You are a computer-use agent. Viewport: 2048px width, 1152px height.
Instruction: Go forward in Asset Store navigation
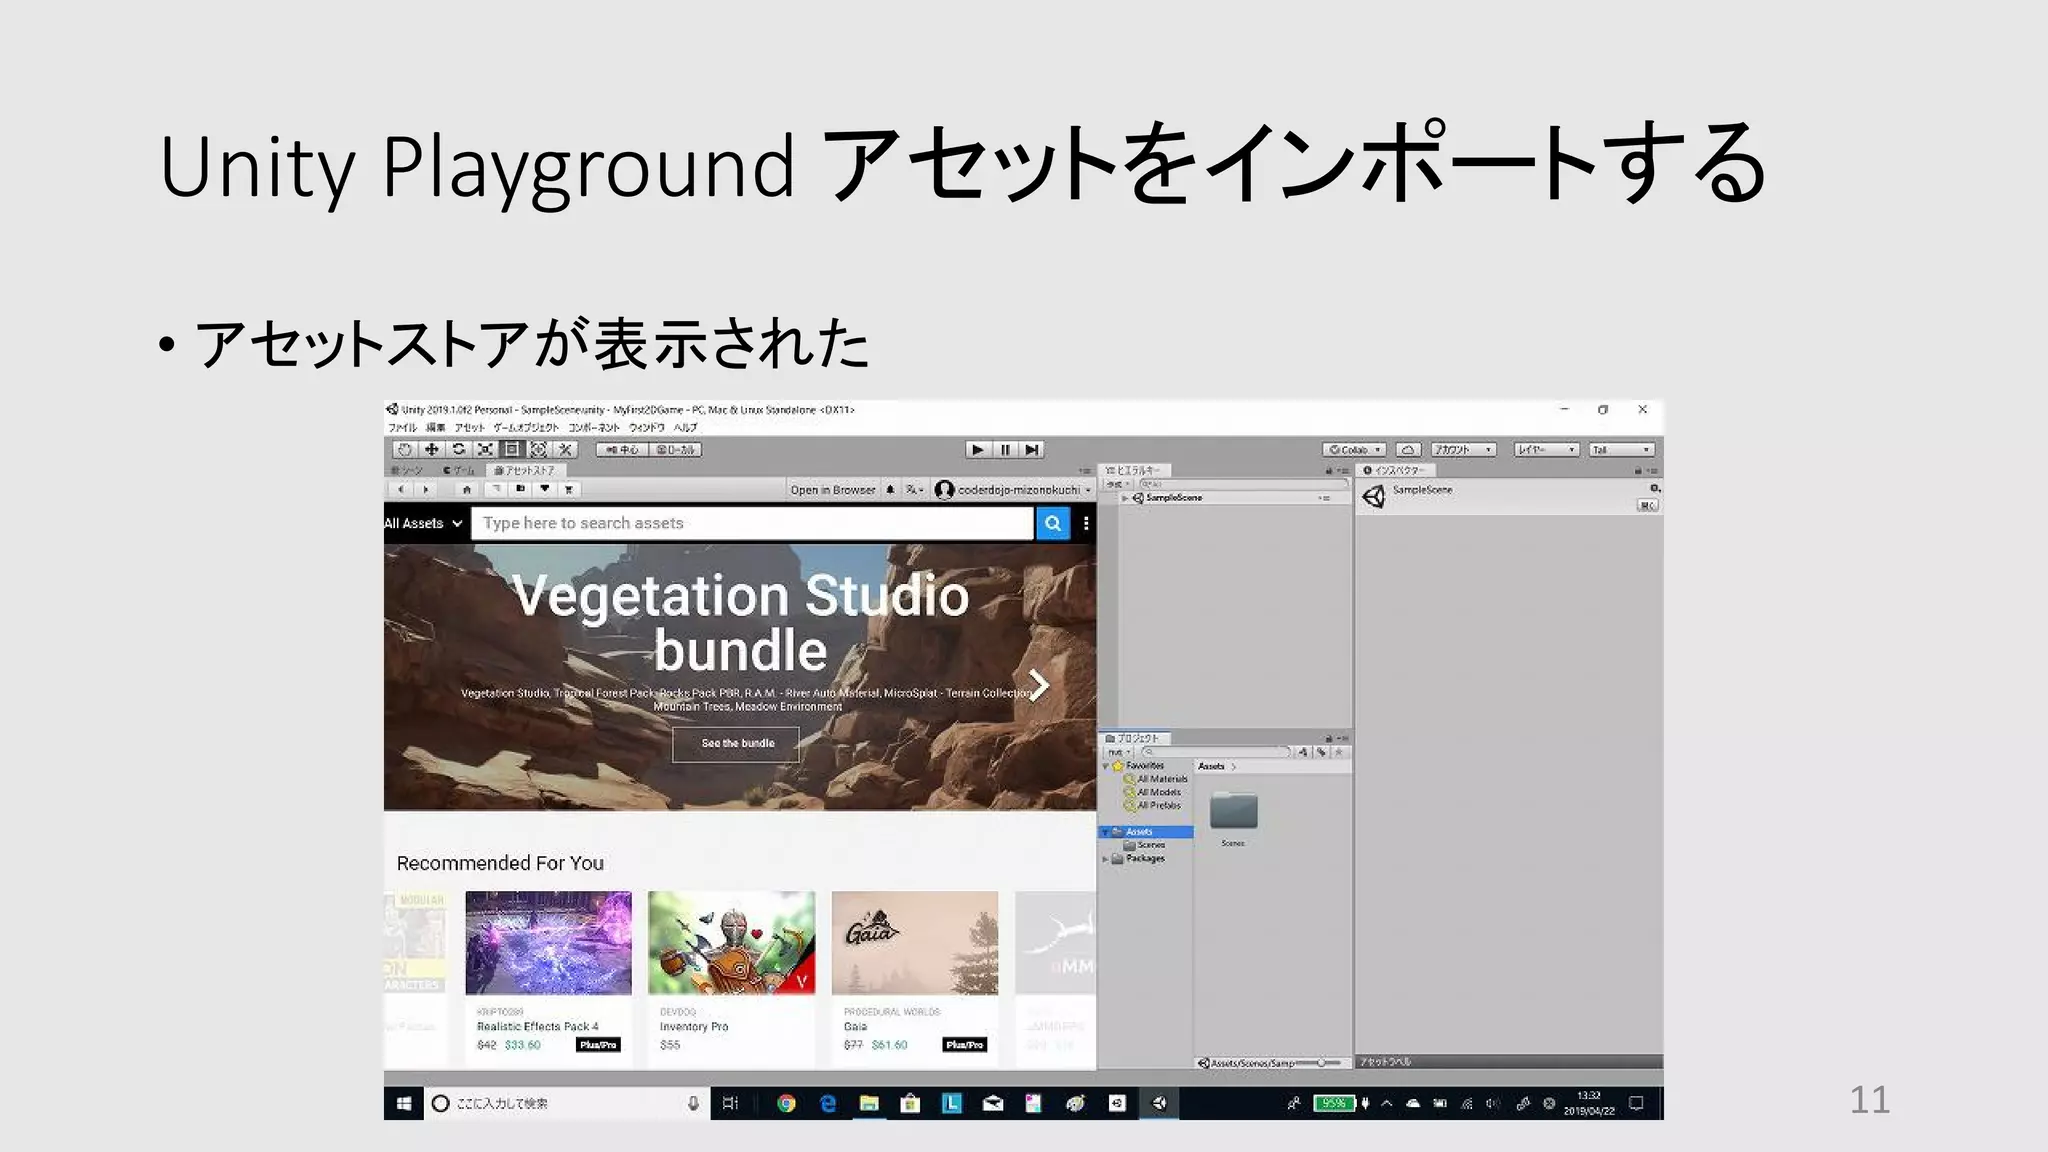426,490
